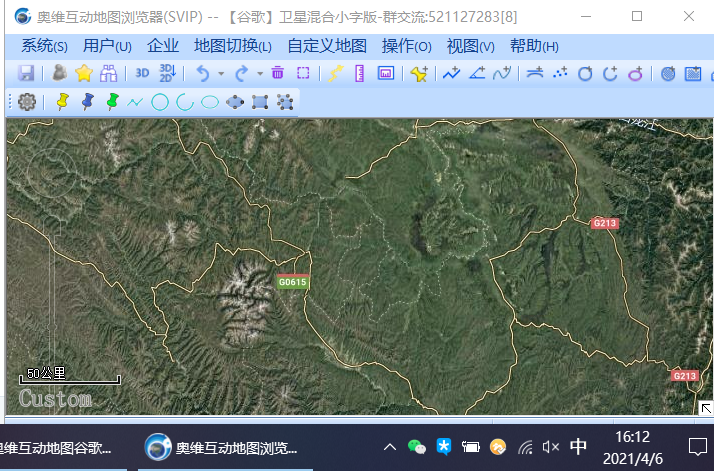Click the add dotted points icon
Image resolution: width=714 pixels, height=471 pixels.
(x=560, y=73)
